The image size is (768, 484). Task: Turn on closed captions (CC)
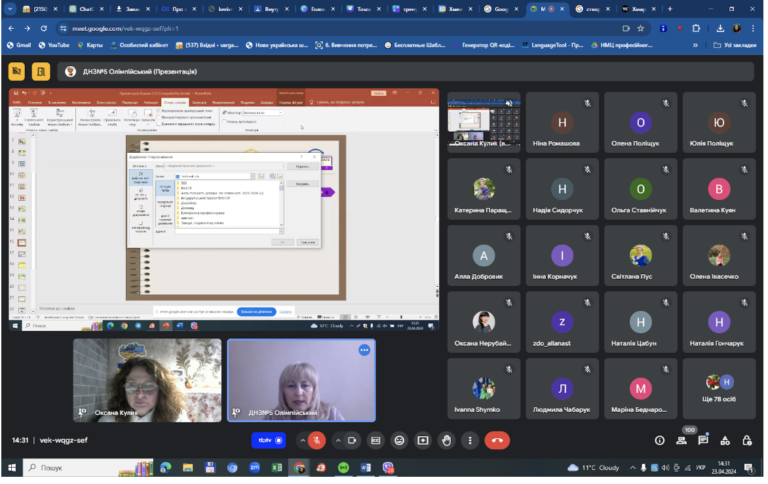pos(376,441)
